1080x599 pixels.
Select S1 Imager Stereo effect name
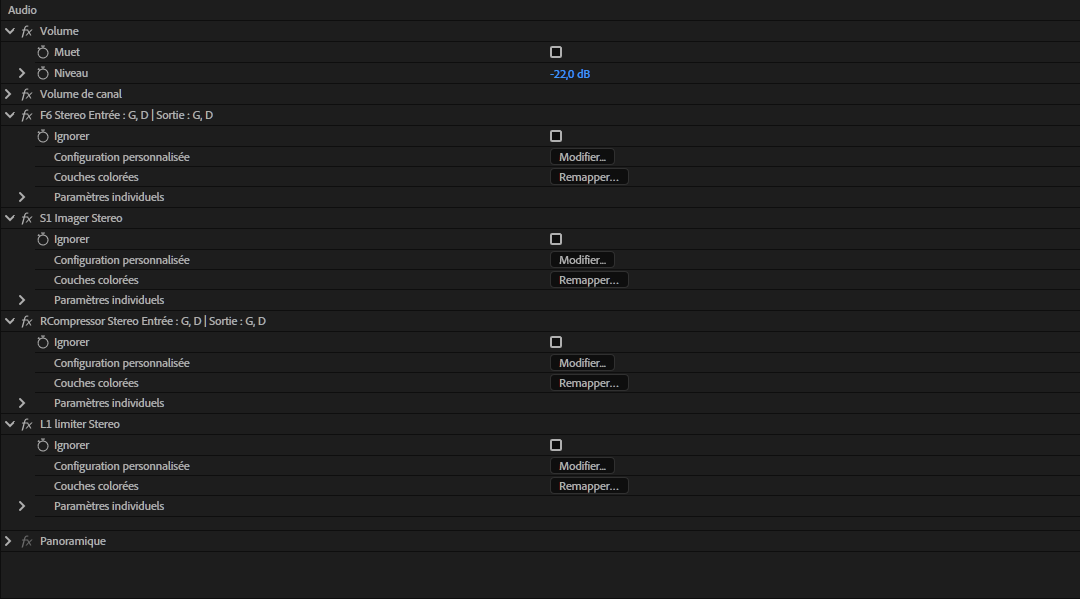click(x=81, y=218)
